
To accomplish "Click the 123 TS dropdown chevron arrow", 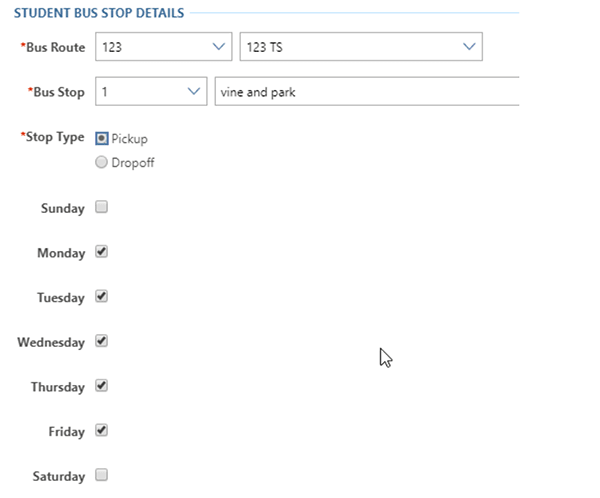I will click(469, 47).
